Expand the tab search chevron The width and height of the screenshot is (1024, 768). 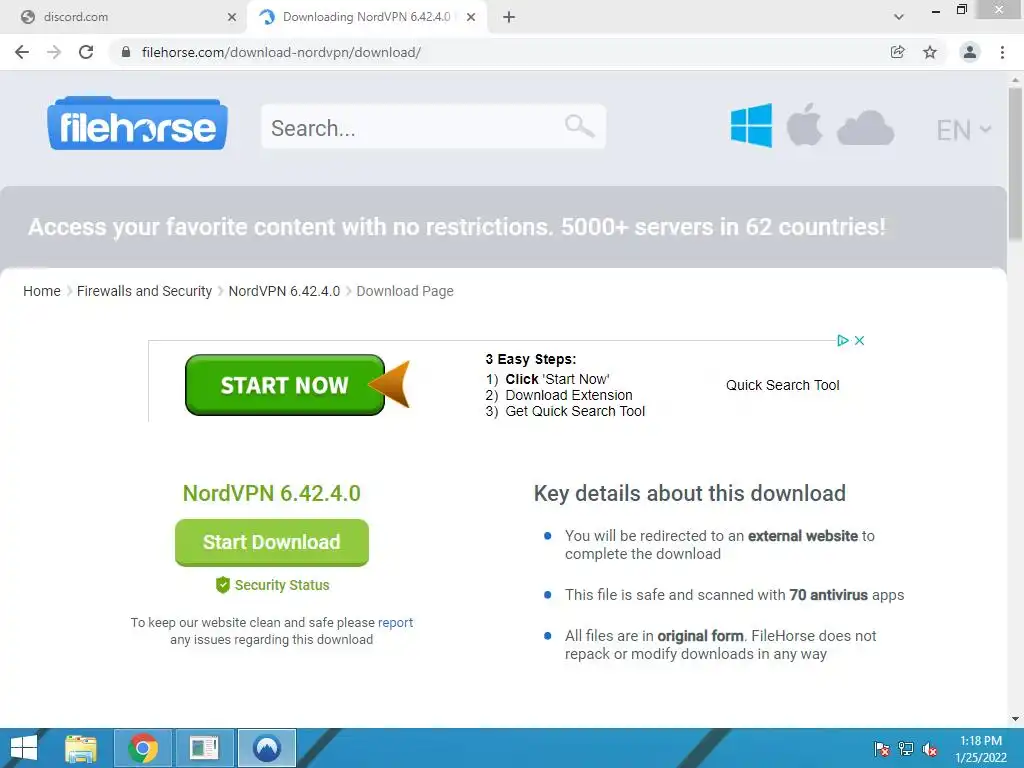(x=899, y=17)
